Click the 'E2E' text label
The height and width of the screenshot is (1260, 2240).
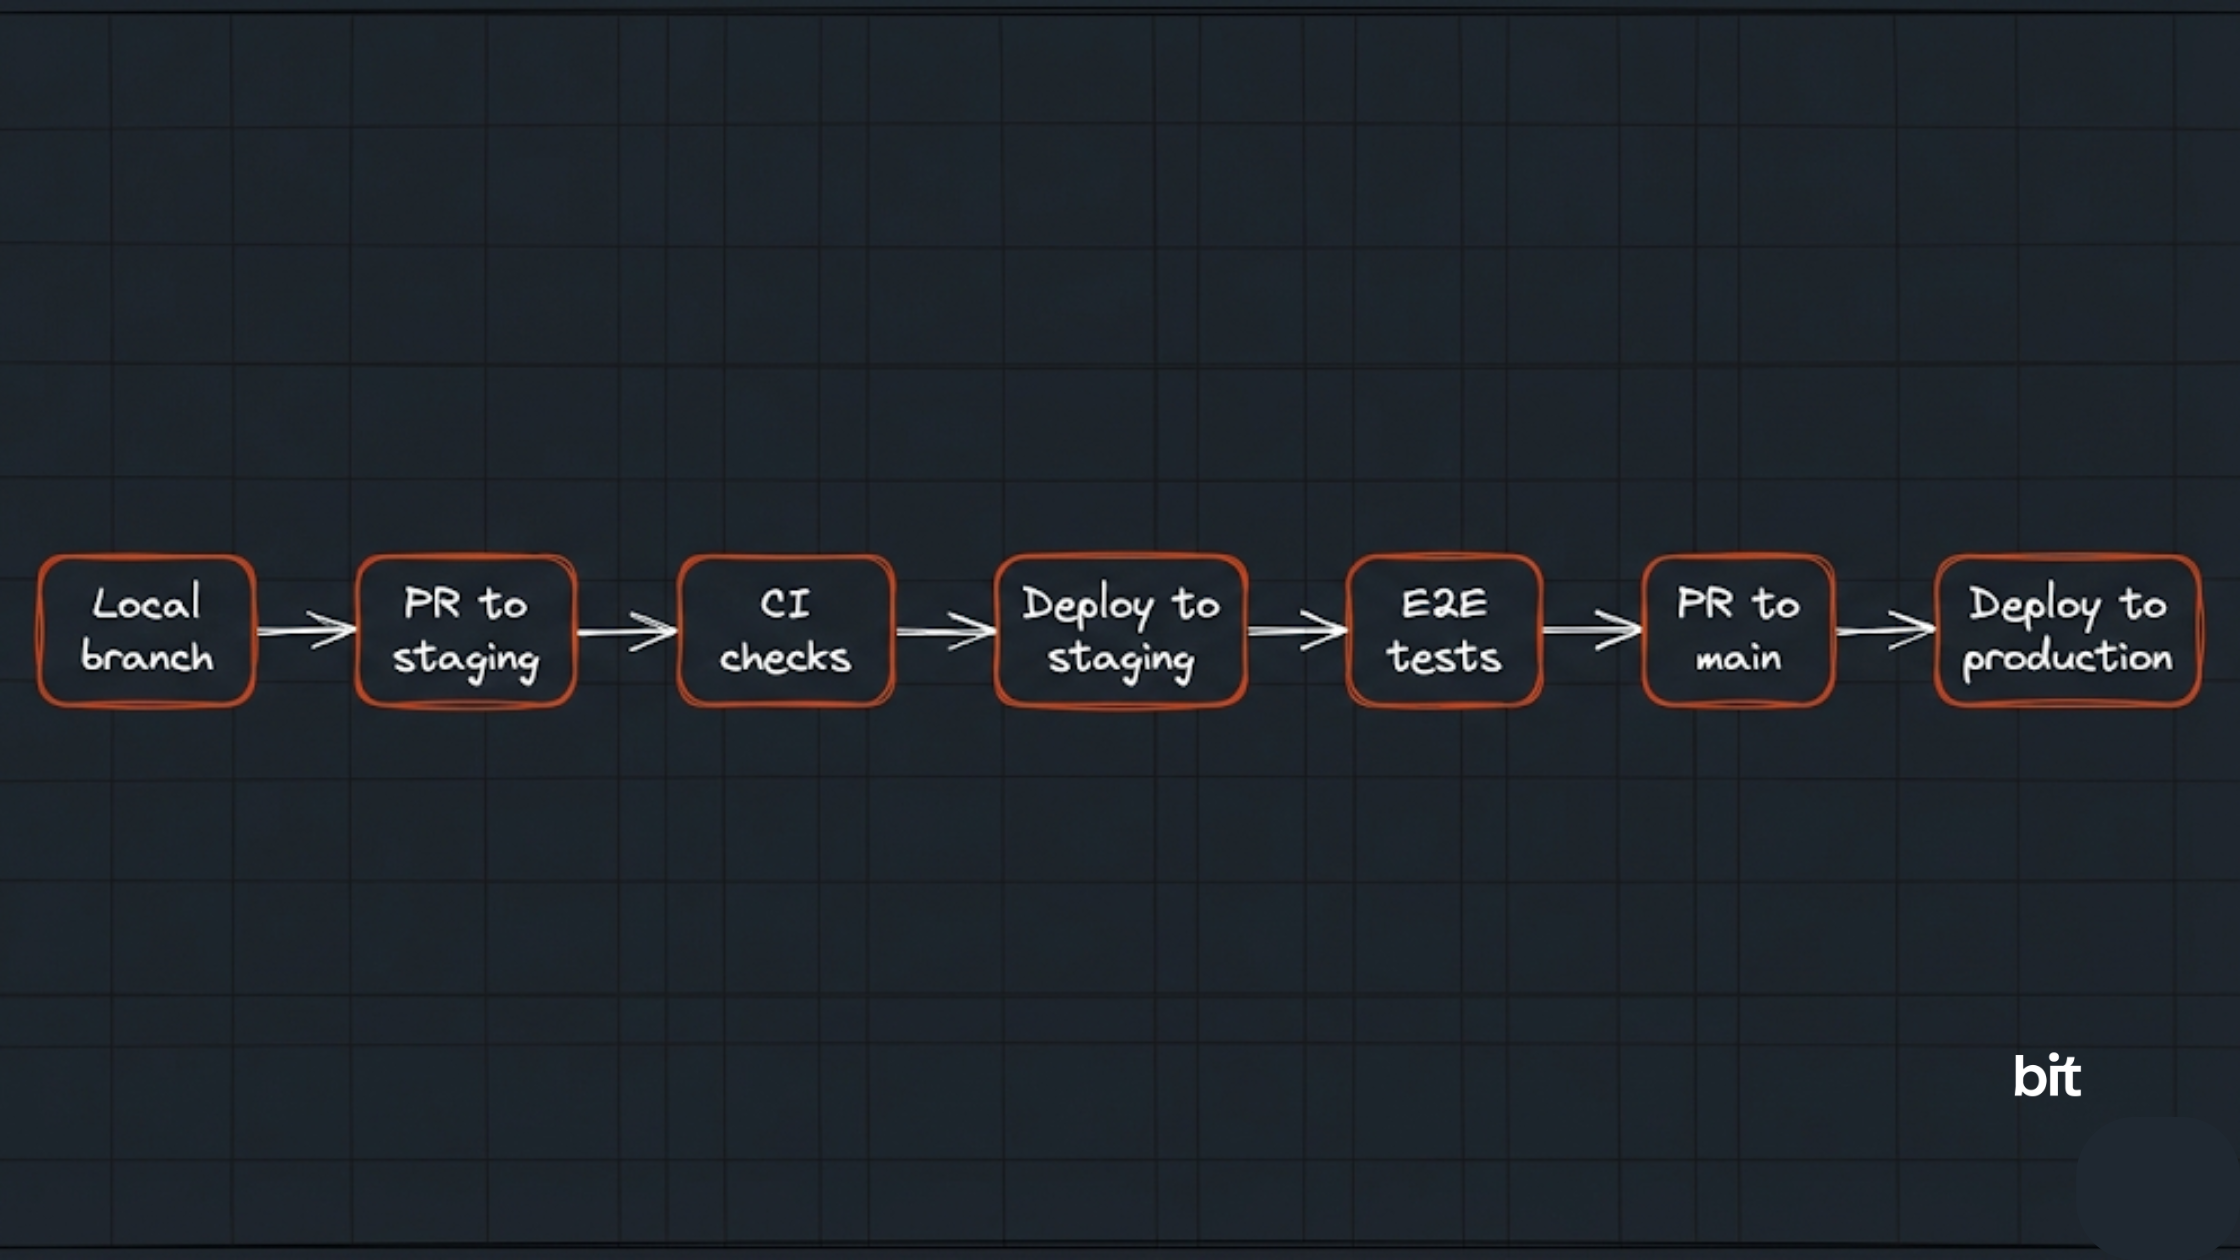1444,604
